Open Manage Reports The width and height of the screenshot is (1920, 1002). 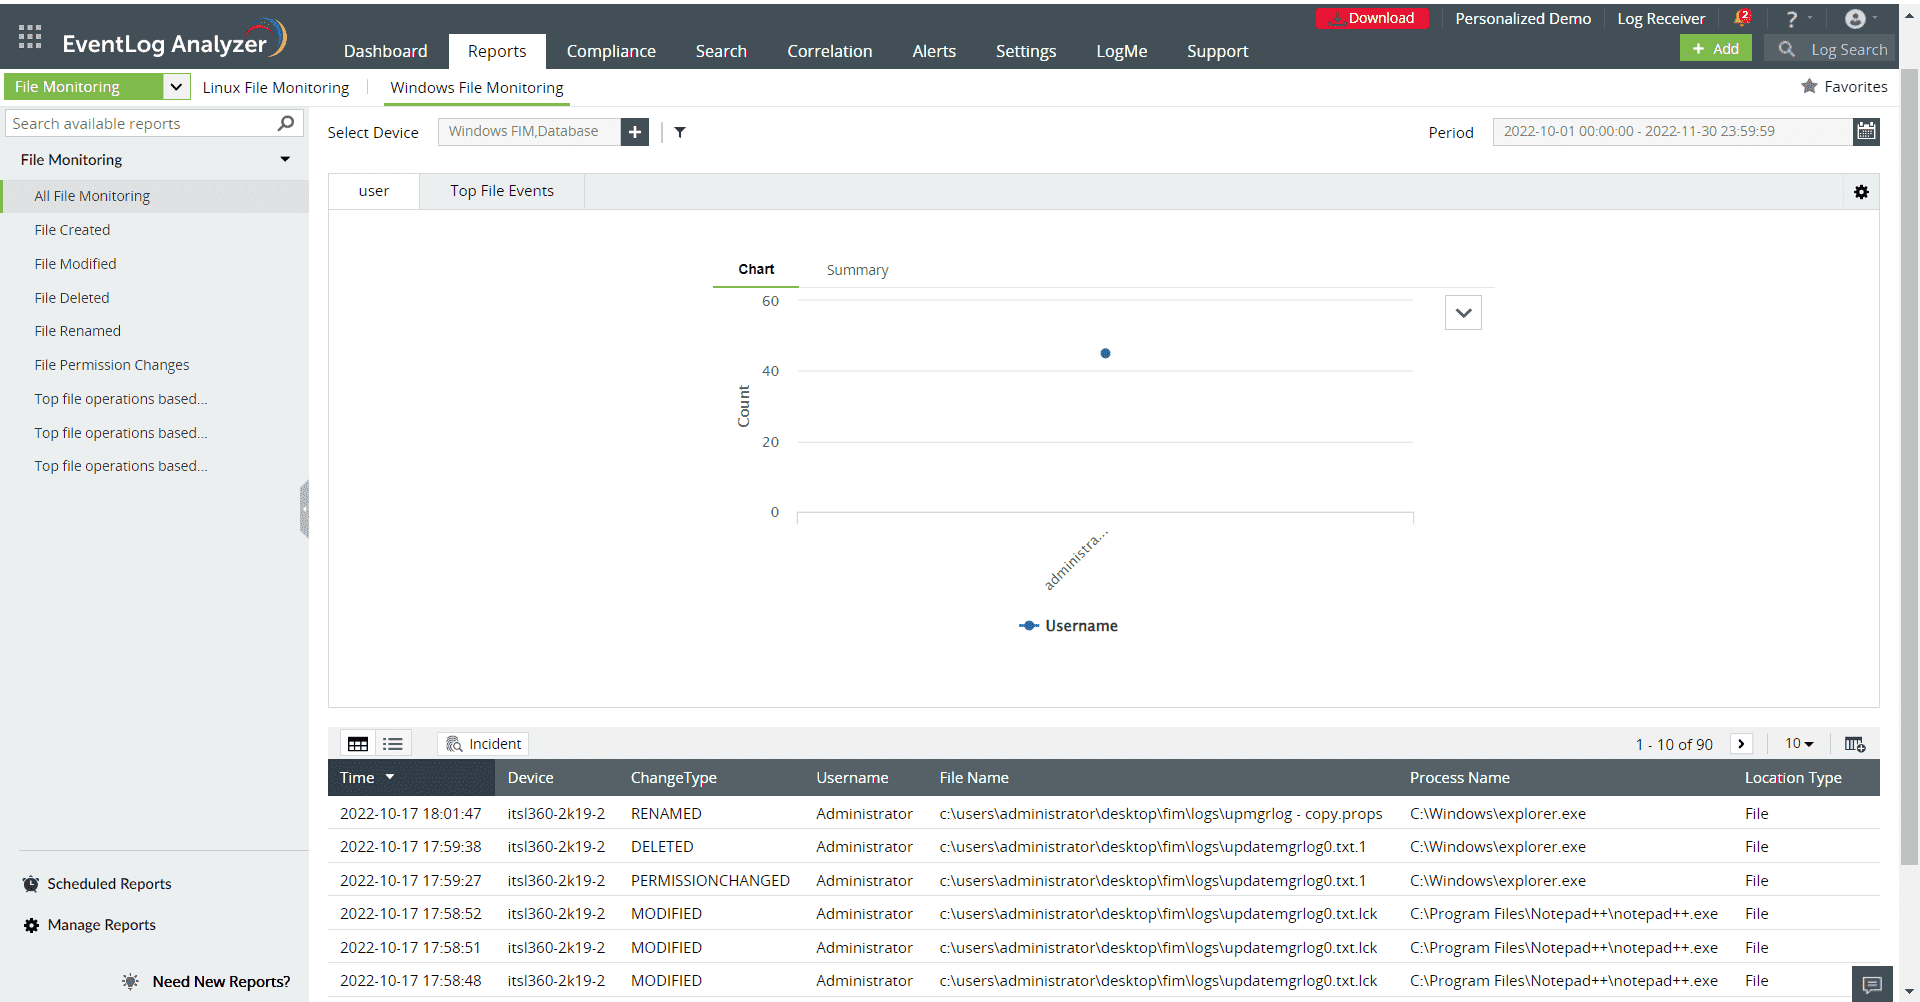click(x=101, y=925)
